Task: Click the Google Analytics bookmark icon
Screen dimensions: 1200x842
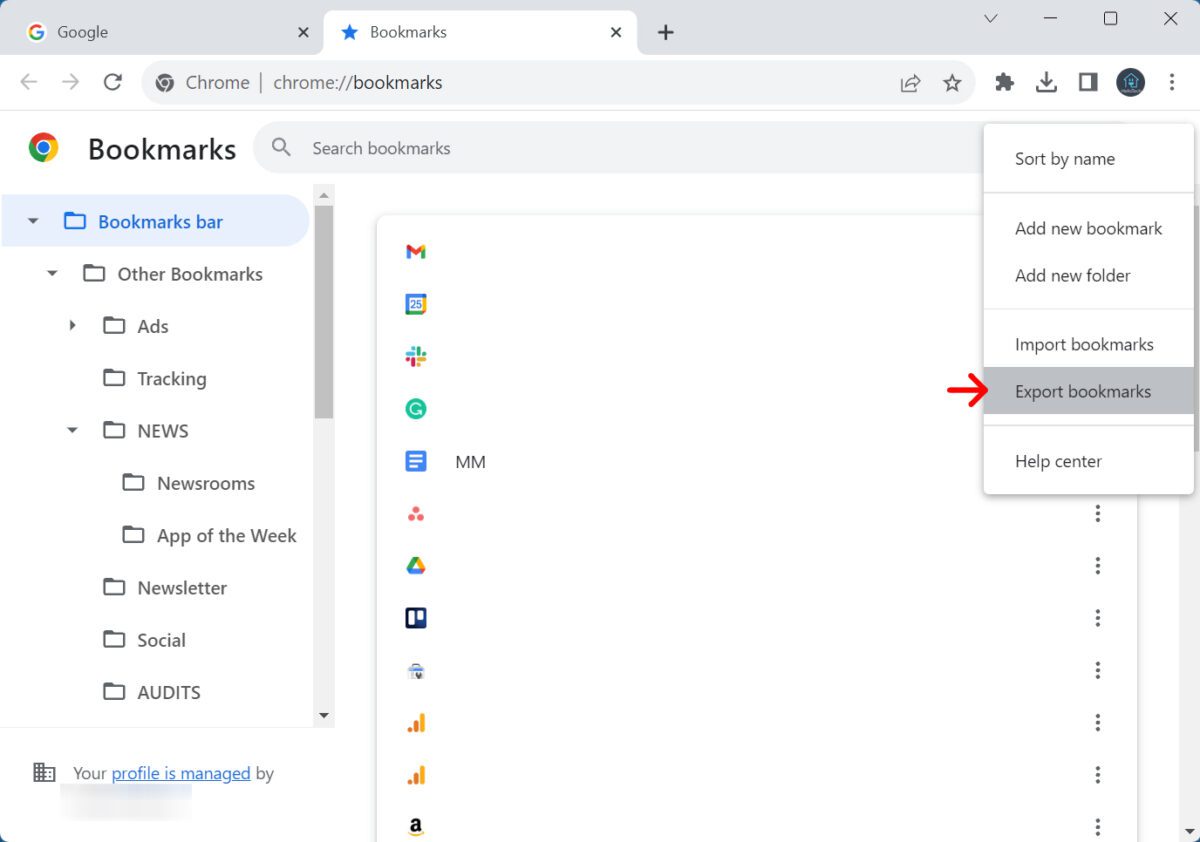Action: 416,722
